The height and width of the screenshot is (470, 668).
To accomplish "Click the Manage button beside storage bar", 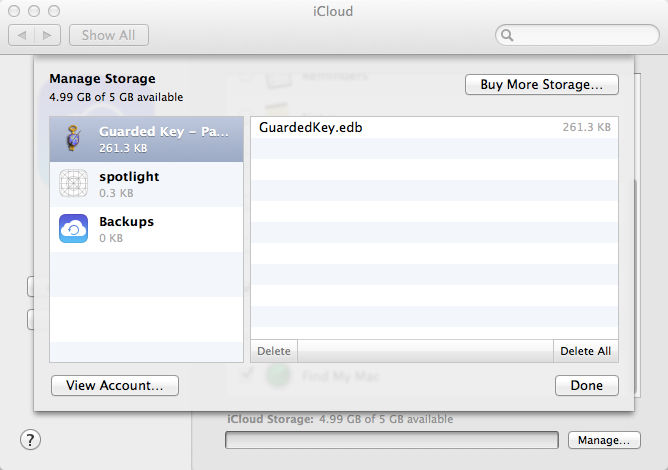I will coord(604,440).
